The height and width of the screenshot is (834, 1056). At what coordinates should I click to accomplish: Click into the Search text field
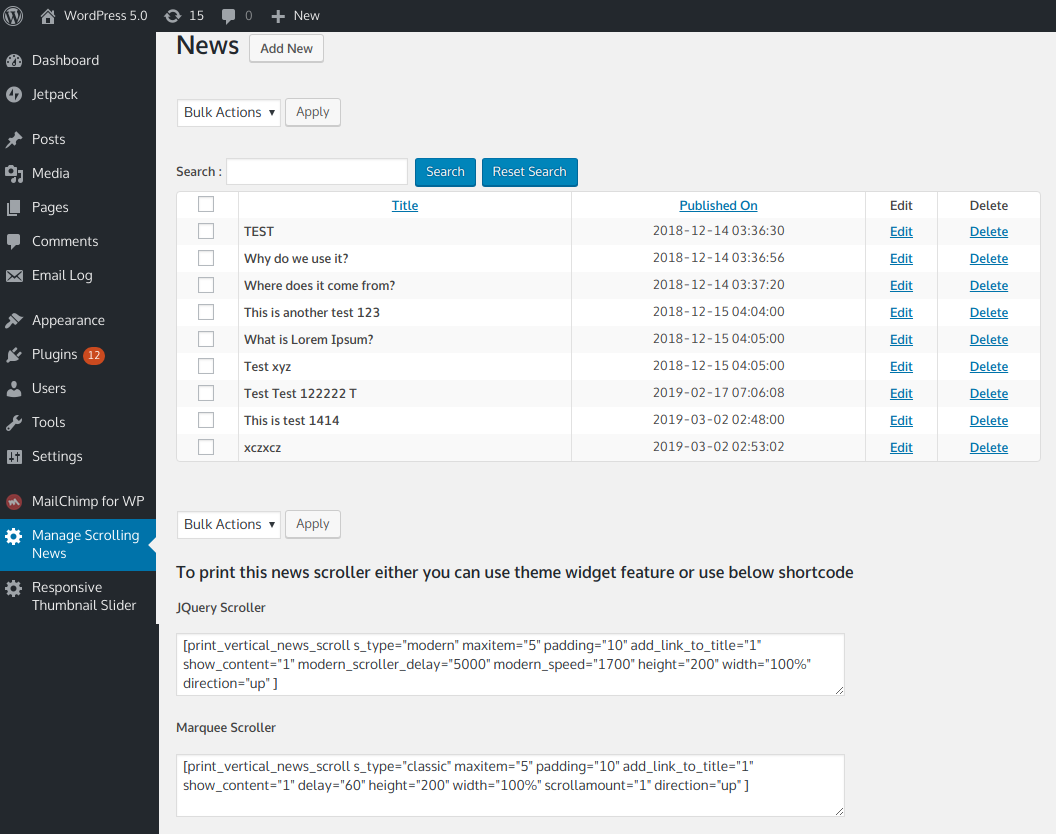[317, 172]
